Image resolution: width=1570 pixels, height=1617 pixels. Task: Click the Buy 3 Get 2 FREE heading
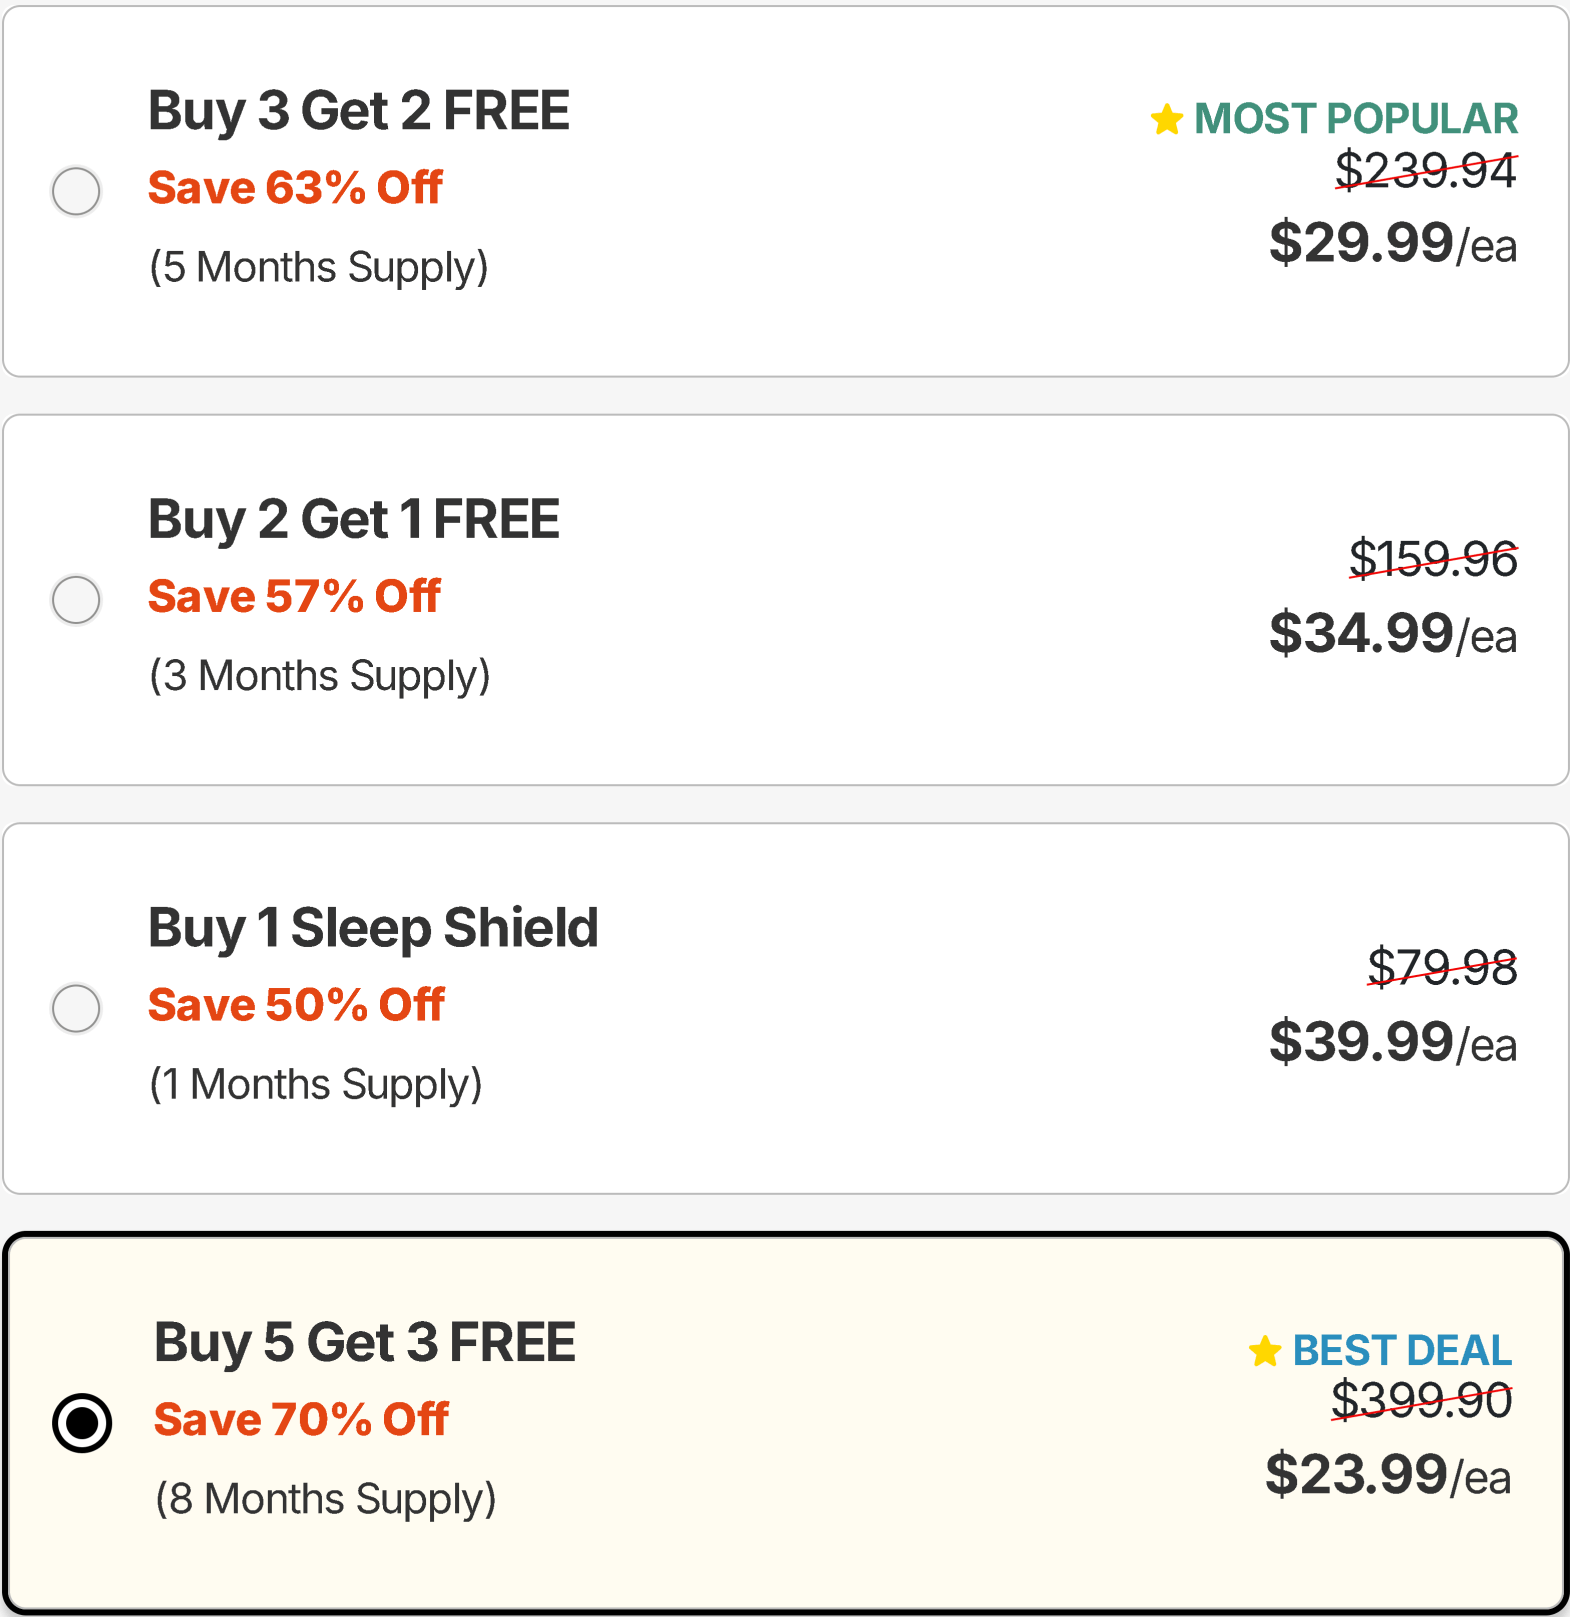point(358,111)
